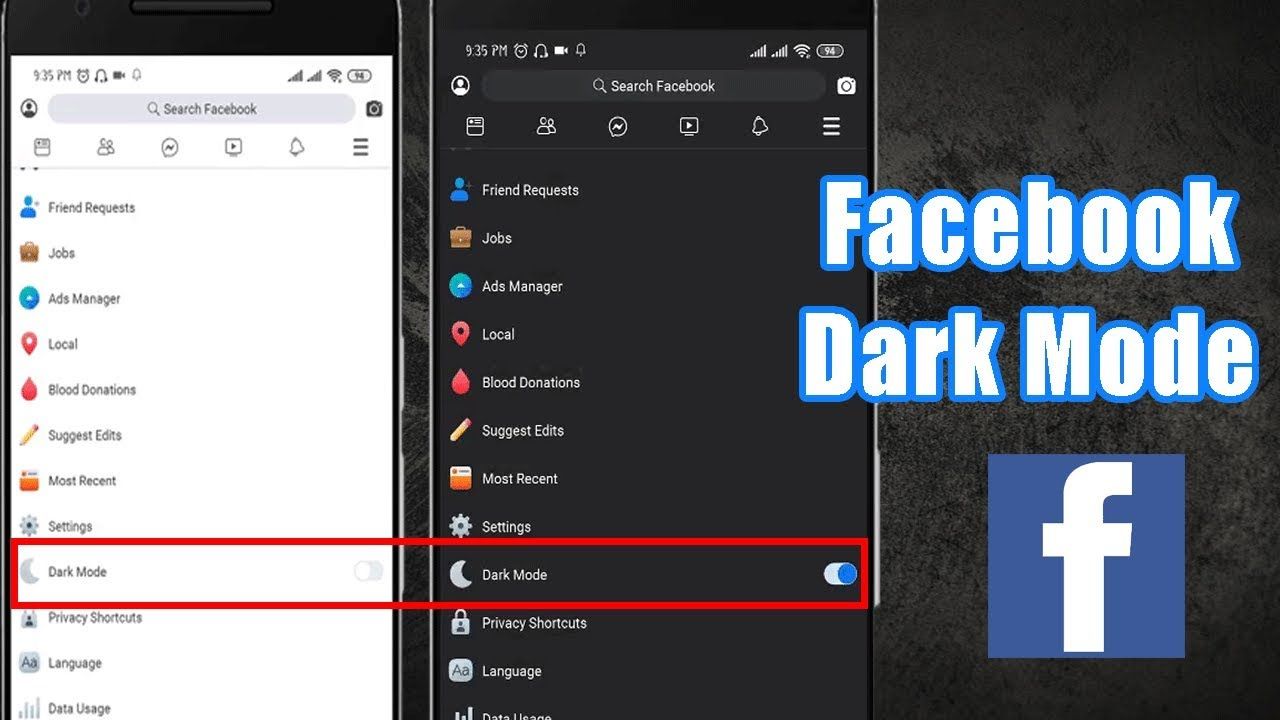This screenshot has height=720, width=1280.
Task: Open Friend Requests text on dark phone
Action: pos(530,190)
